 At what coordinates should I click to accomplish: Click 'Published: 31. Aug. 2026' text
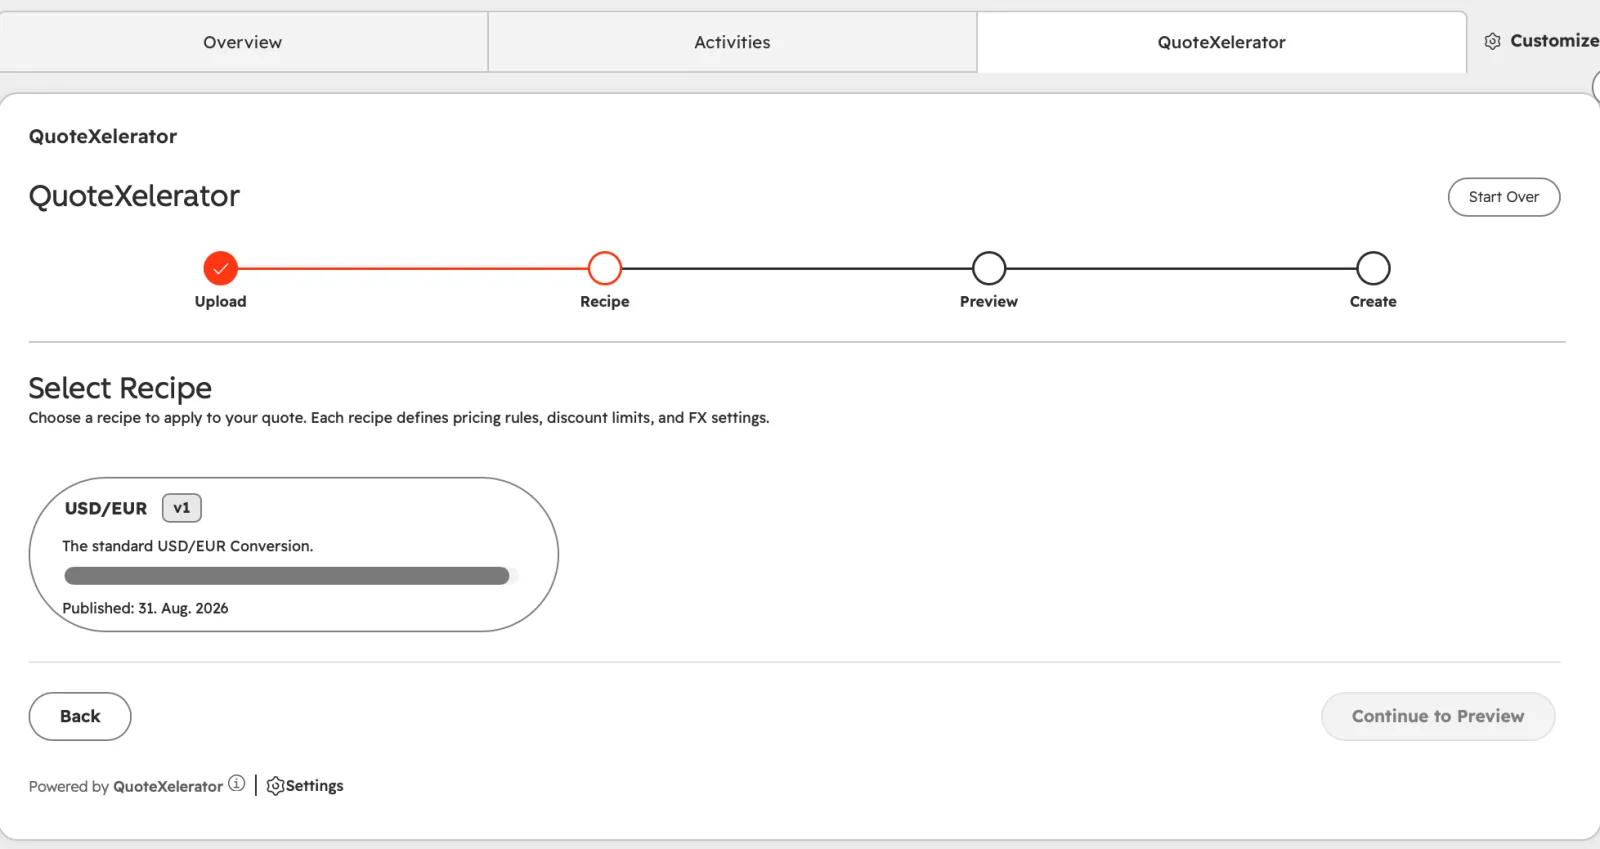pyautogui.click(x=145, y=608)
